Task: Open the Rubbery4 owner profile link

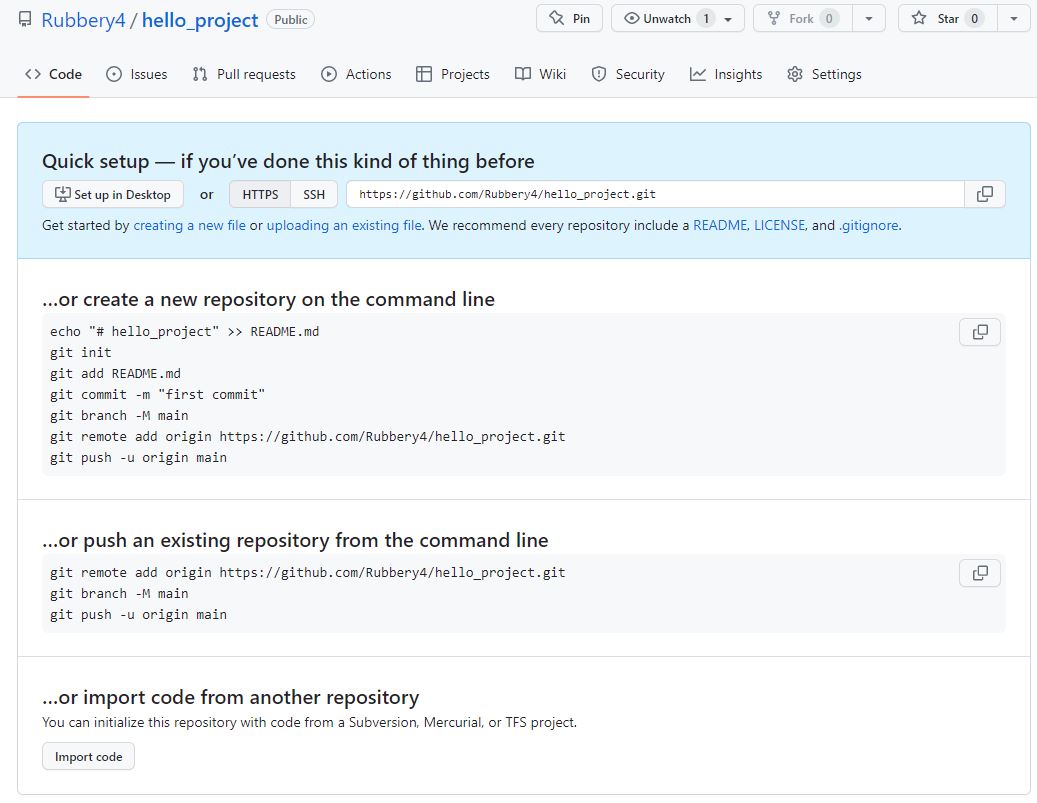Action: (83, 20)
